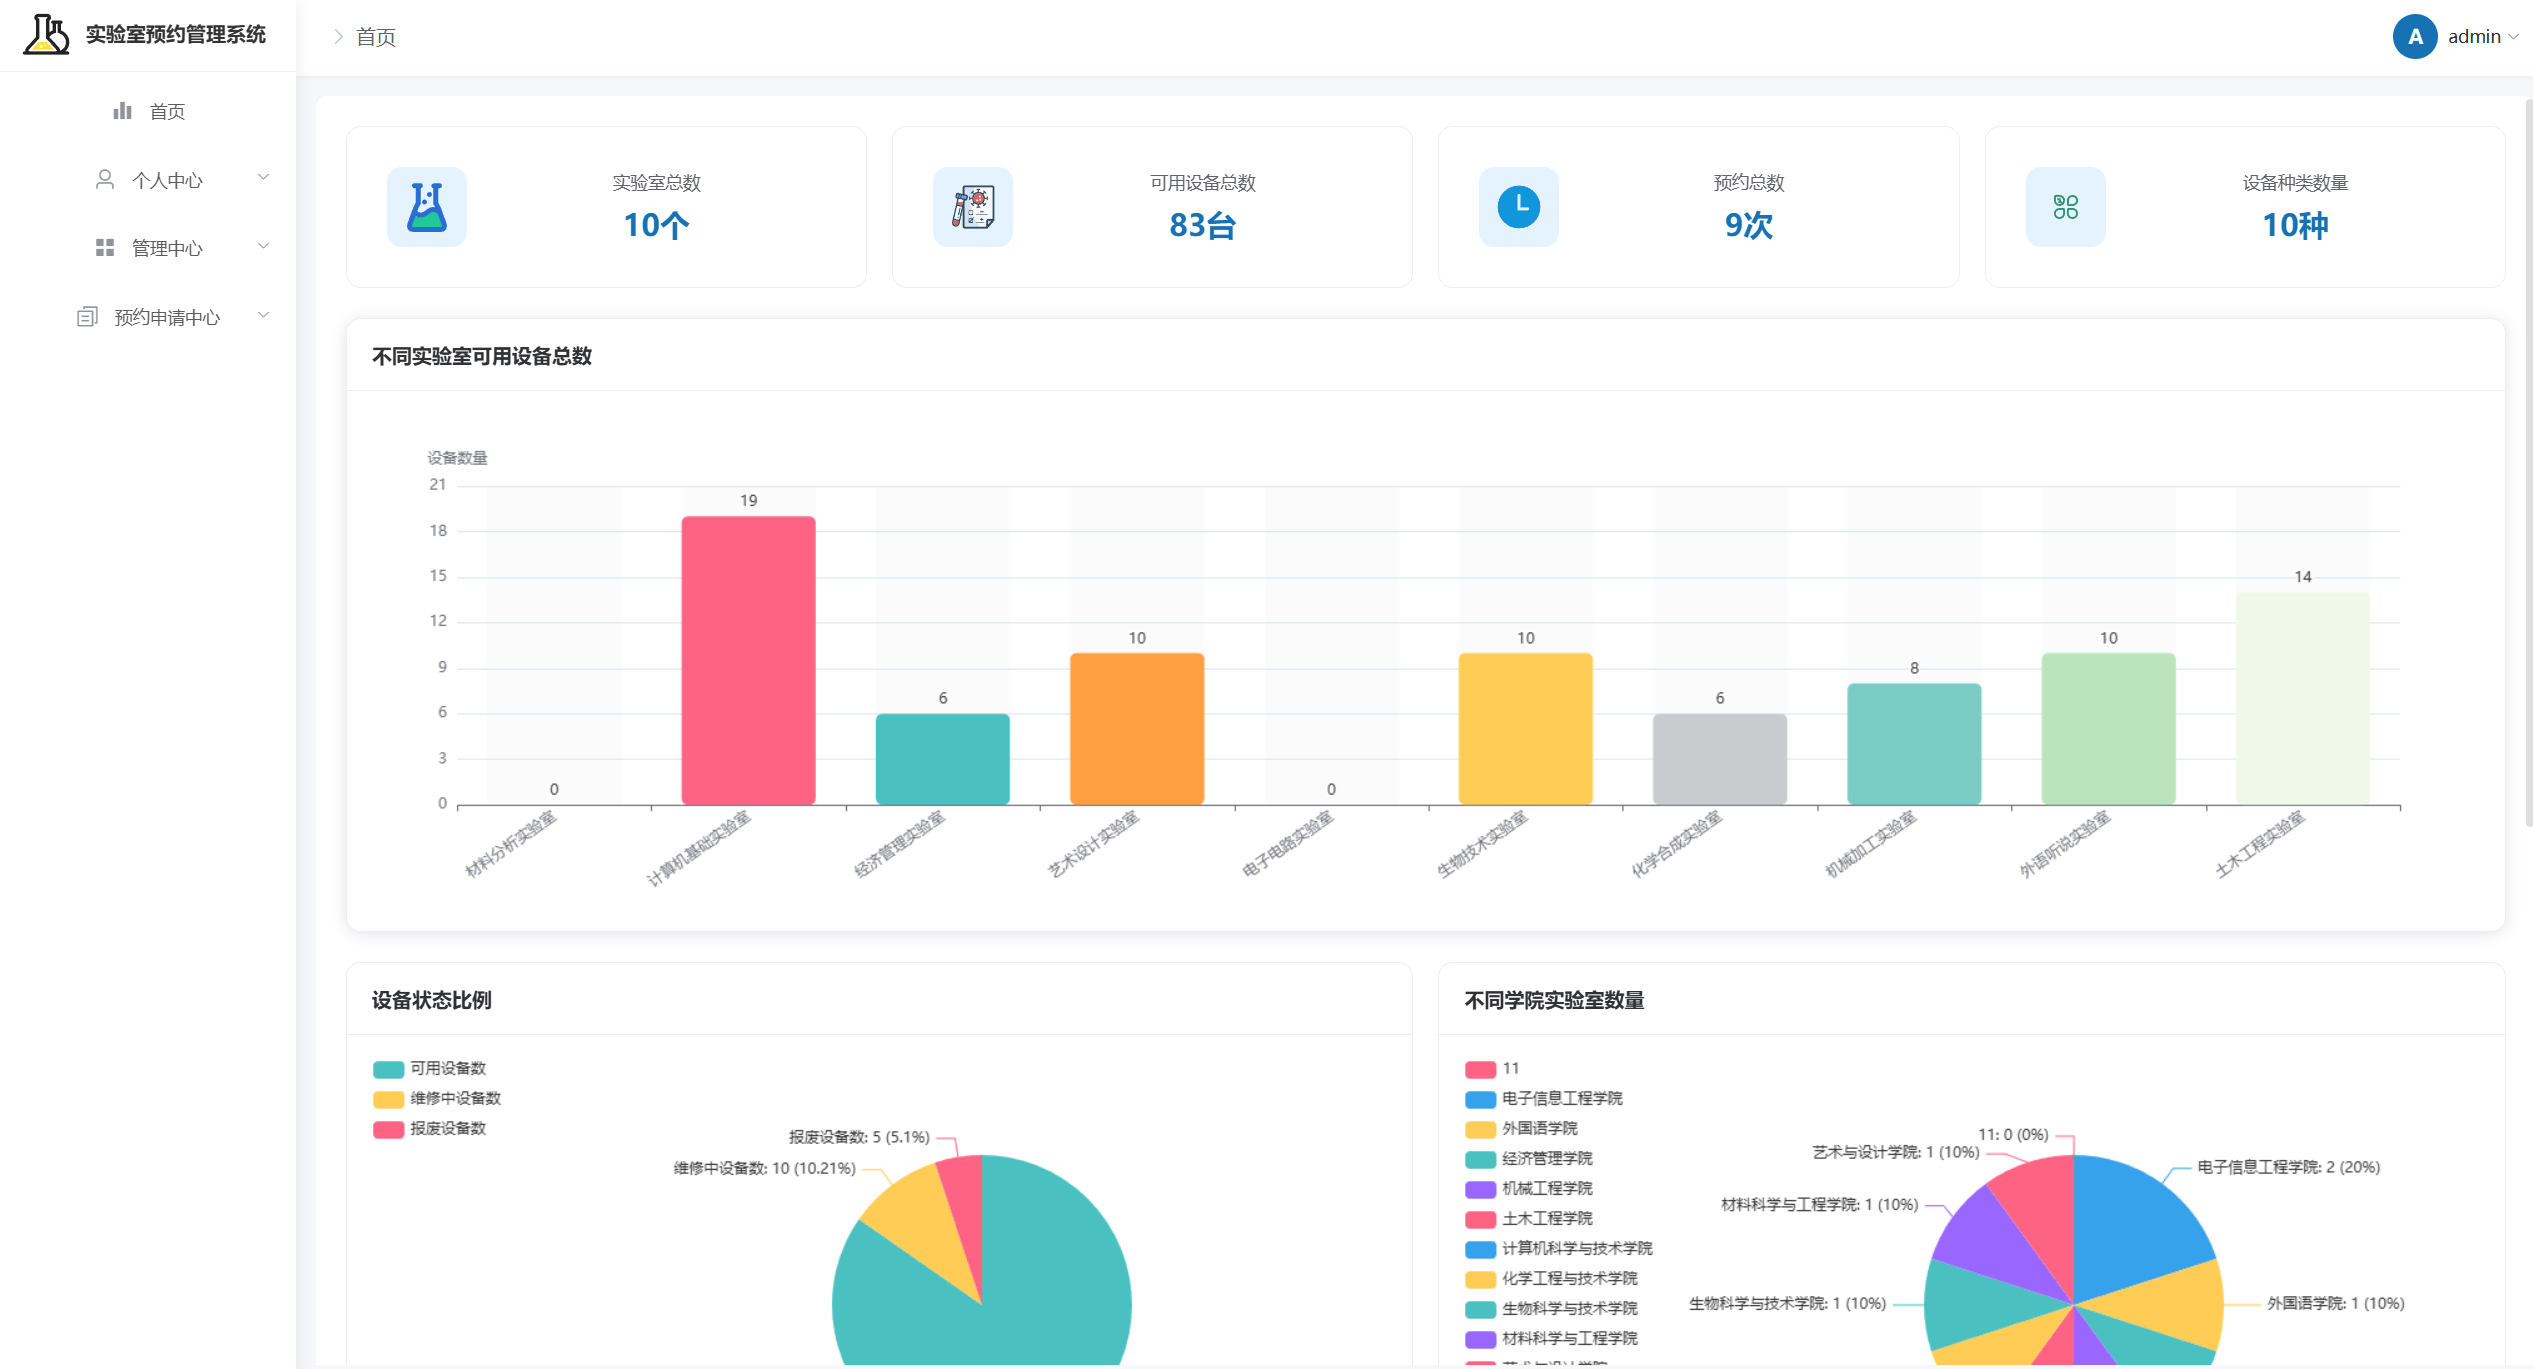Click the blue 电子信息工程学院 pie slice

2130,1225
